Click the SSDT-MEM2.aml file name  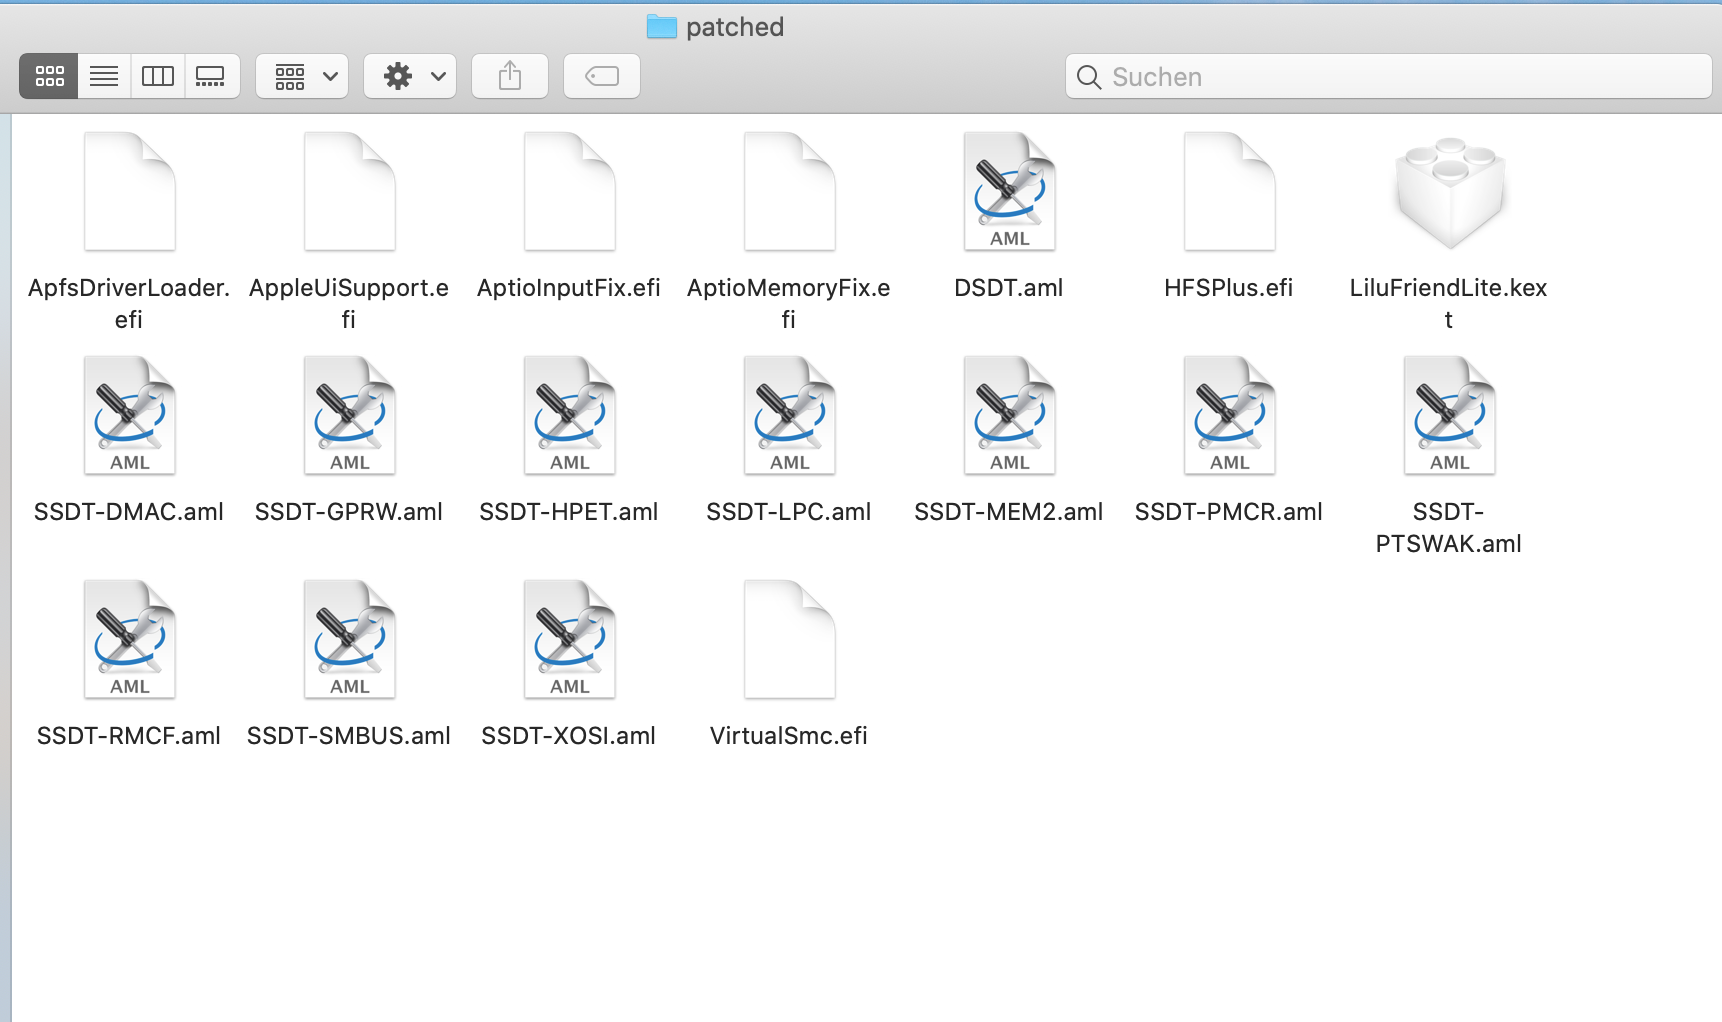coord(1009,512)
